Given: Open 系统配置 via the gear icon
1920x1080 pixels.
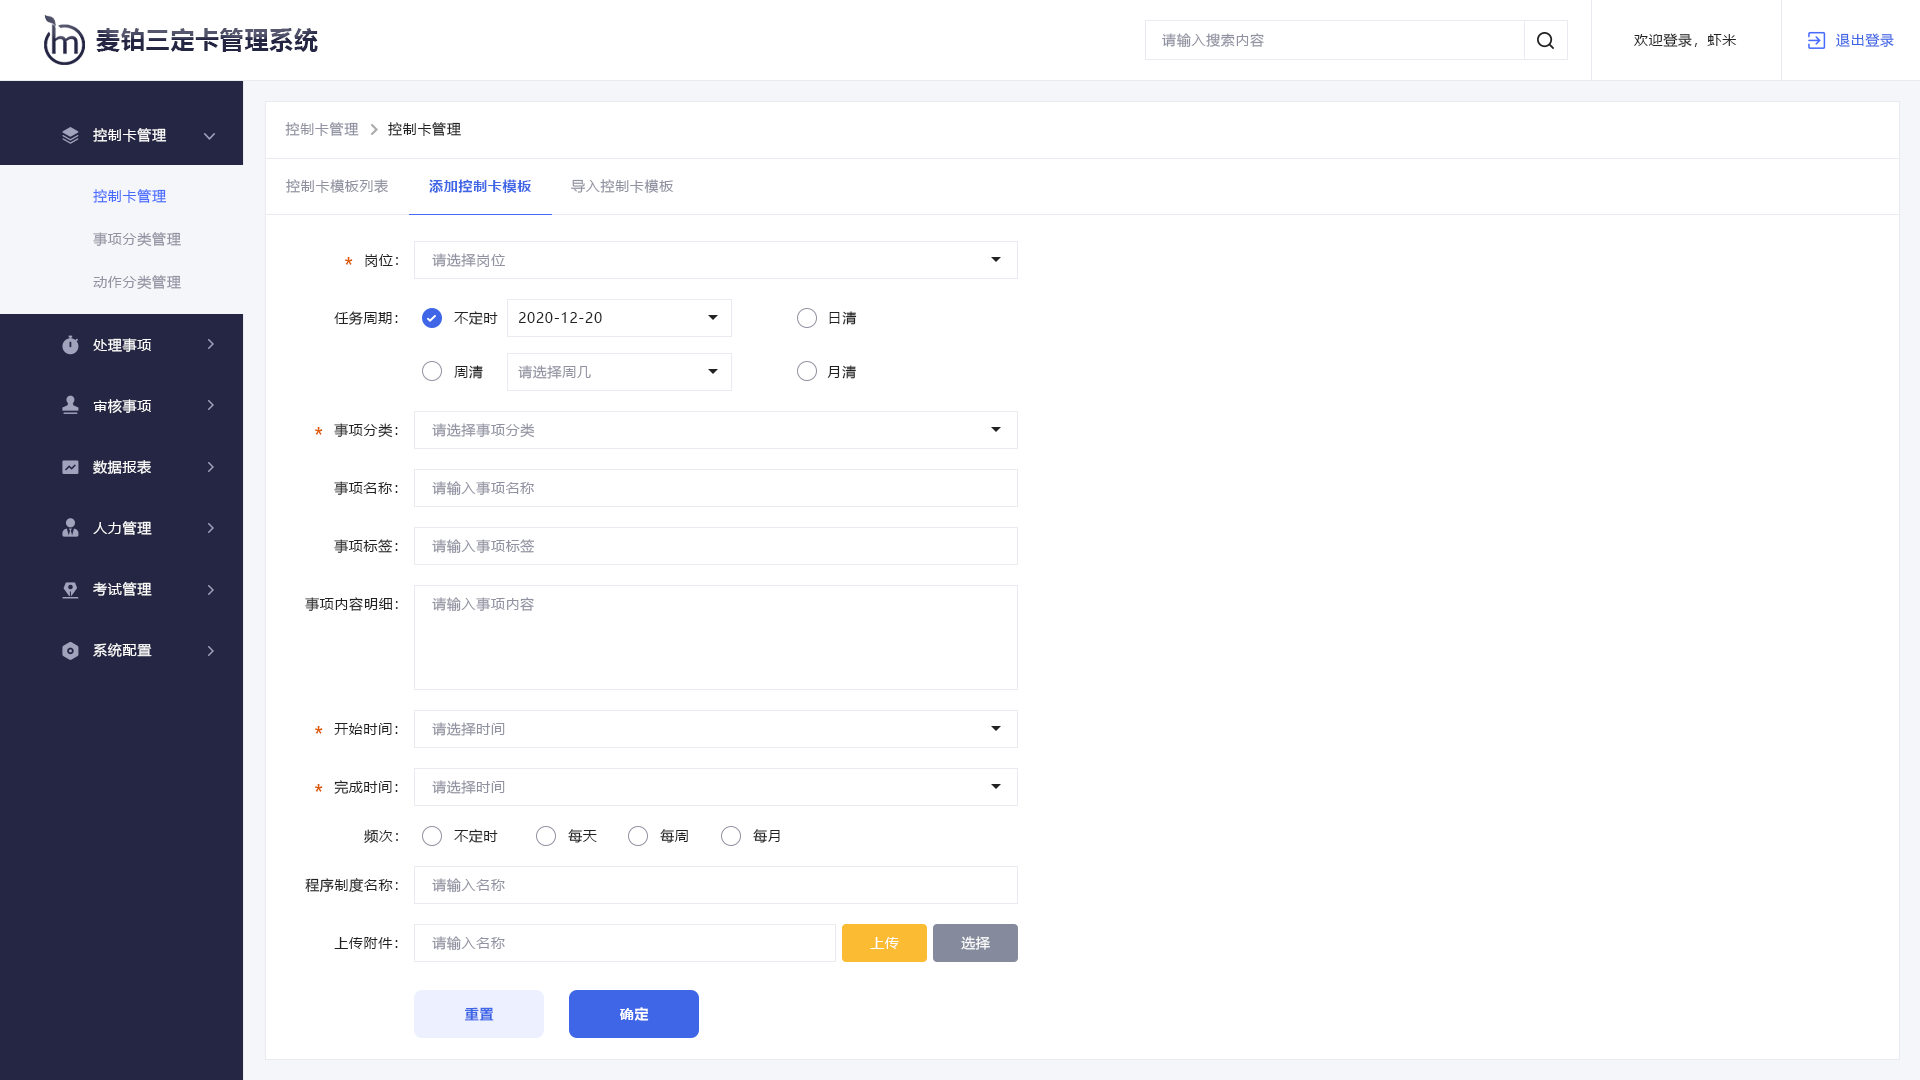Looking at the screenshot, I should [x=69, y=650].
